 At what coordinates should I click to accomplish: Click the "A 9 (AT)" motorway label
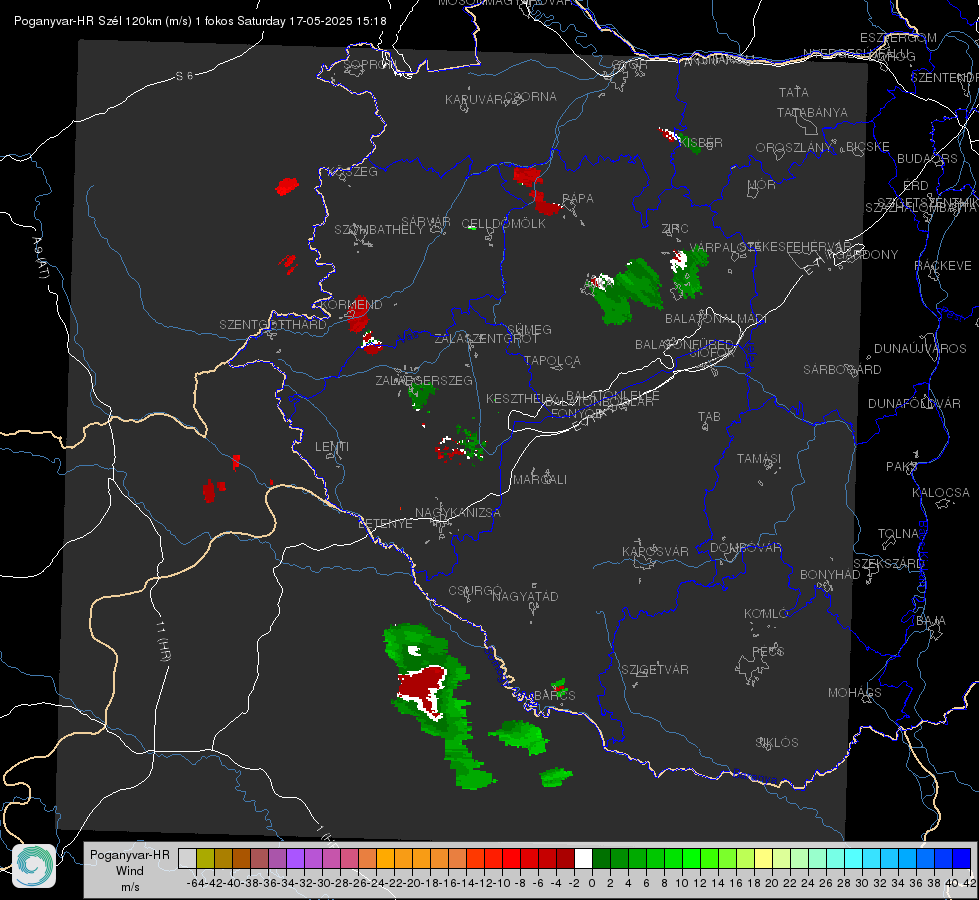[40, 257]
